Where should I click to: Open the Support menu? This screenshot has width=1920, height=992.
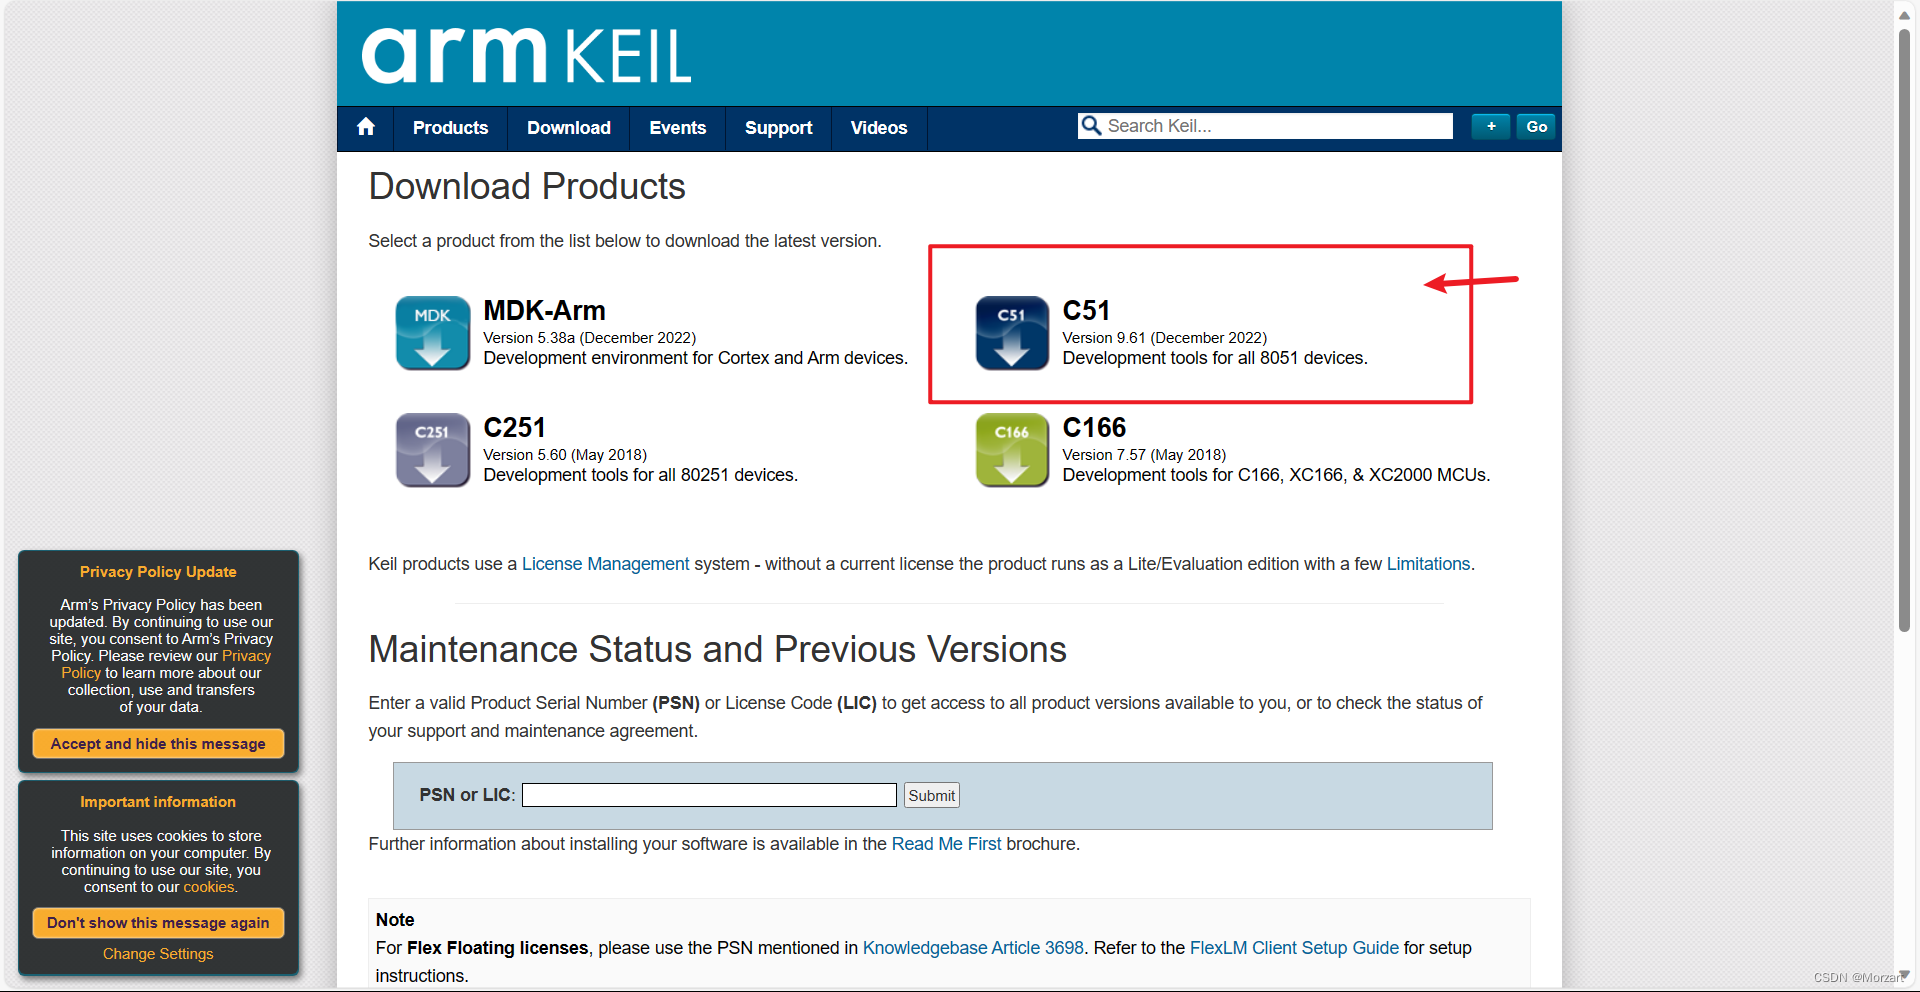[778, 128]
